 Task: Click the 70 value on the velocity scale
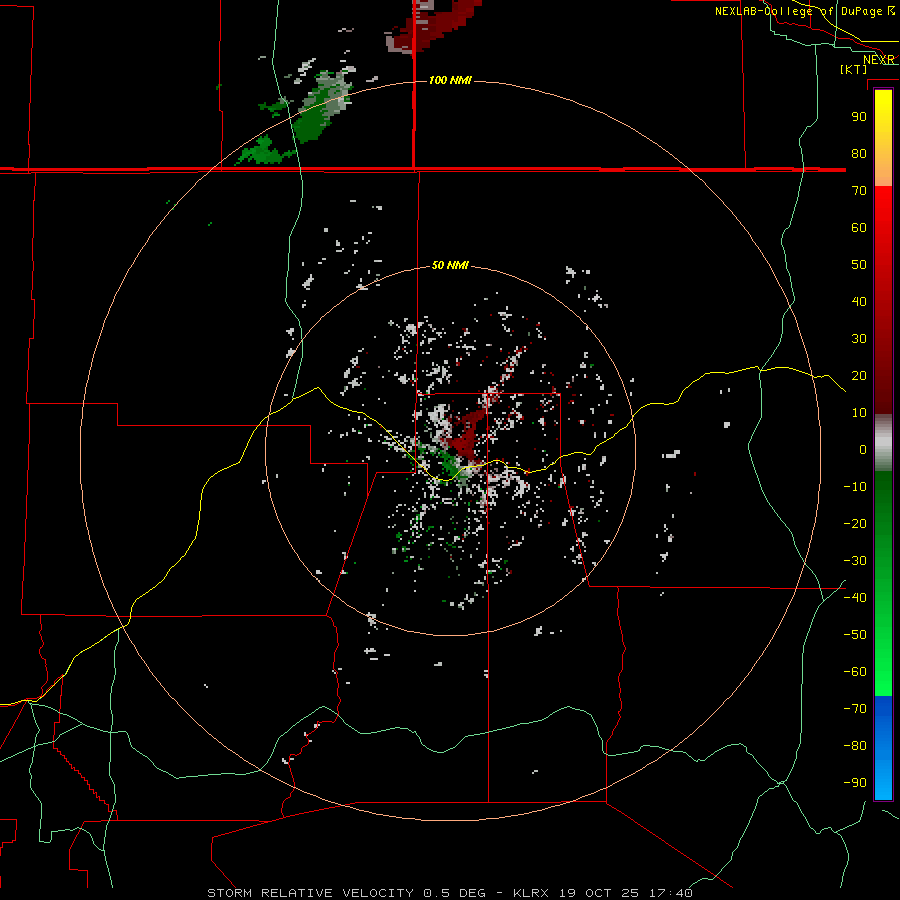859,191
